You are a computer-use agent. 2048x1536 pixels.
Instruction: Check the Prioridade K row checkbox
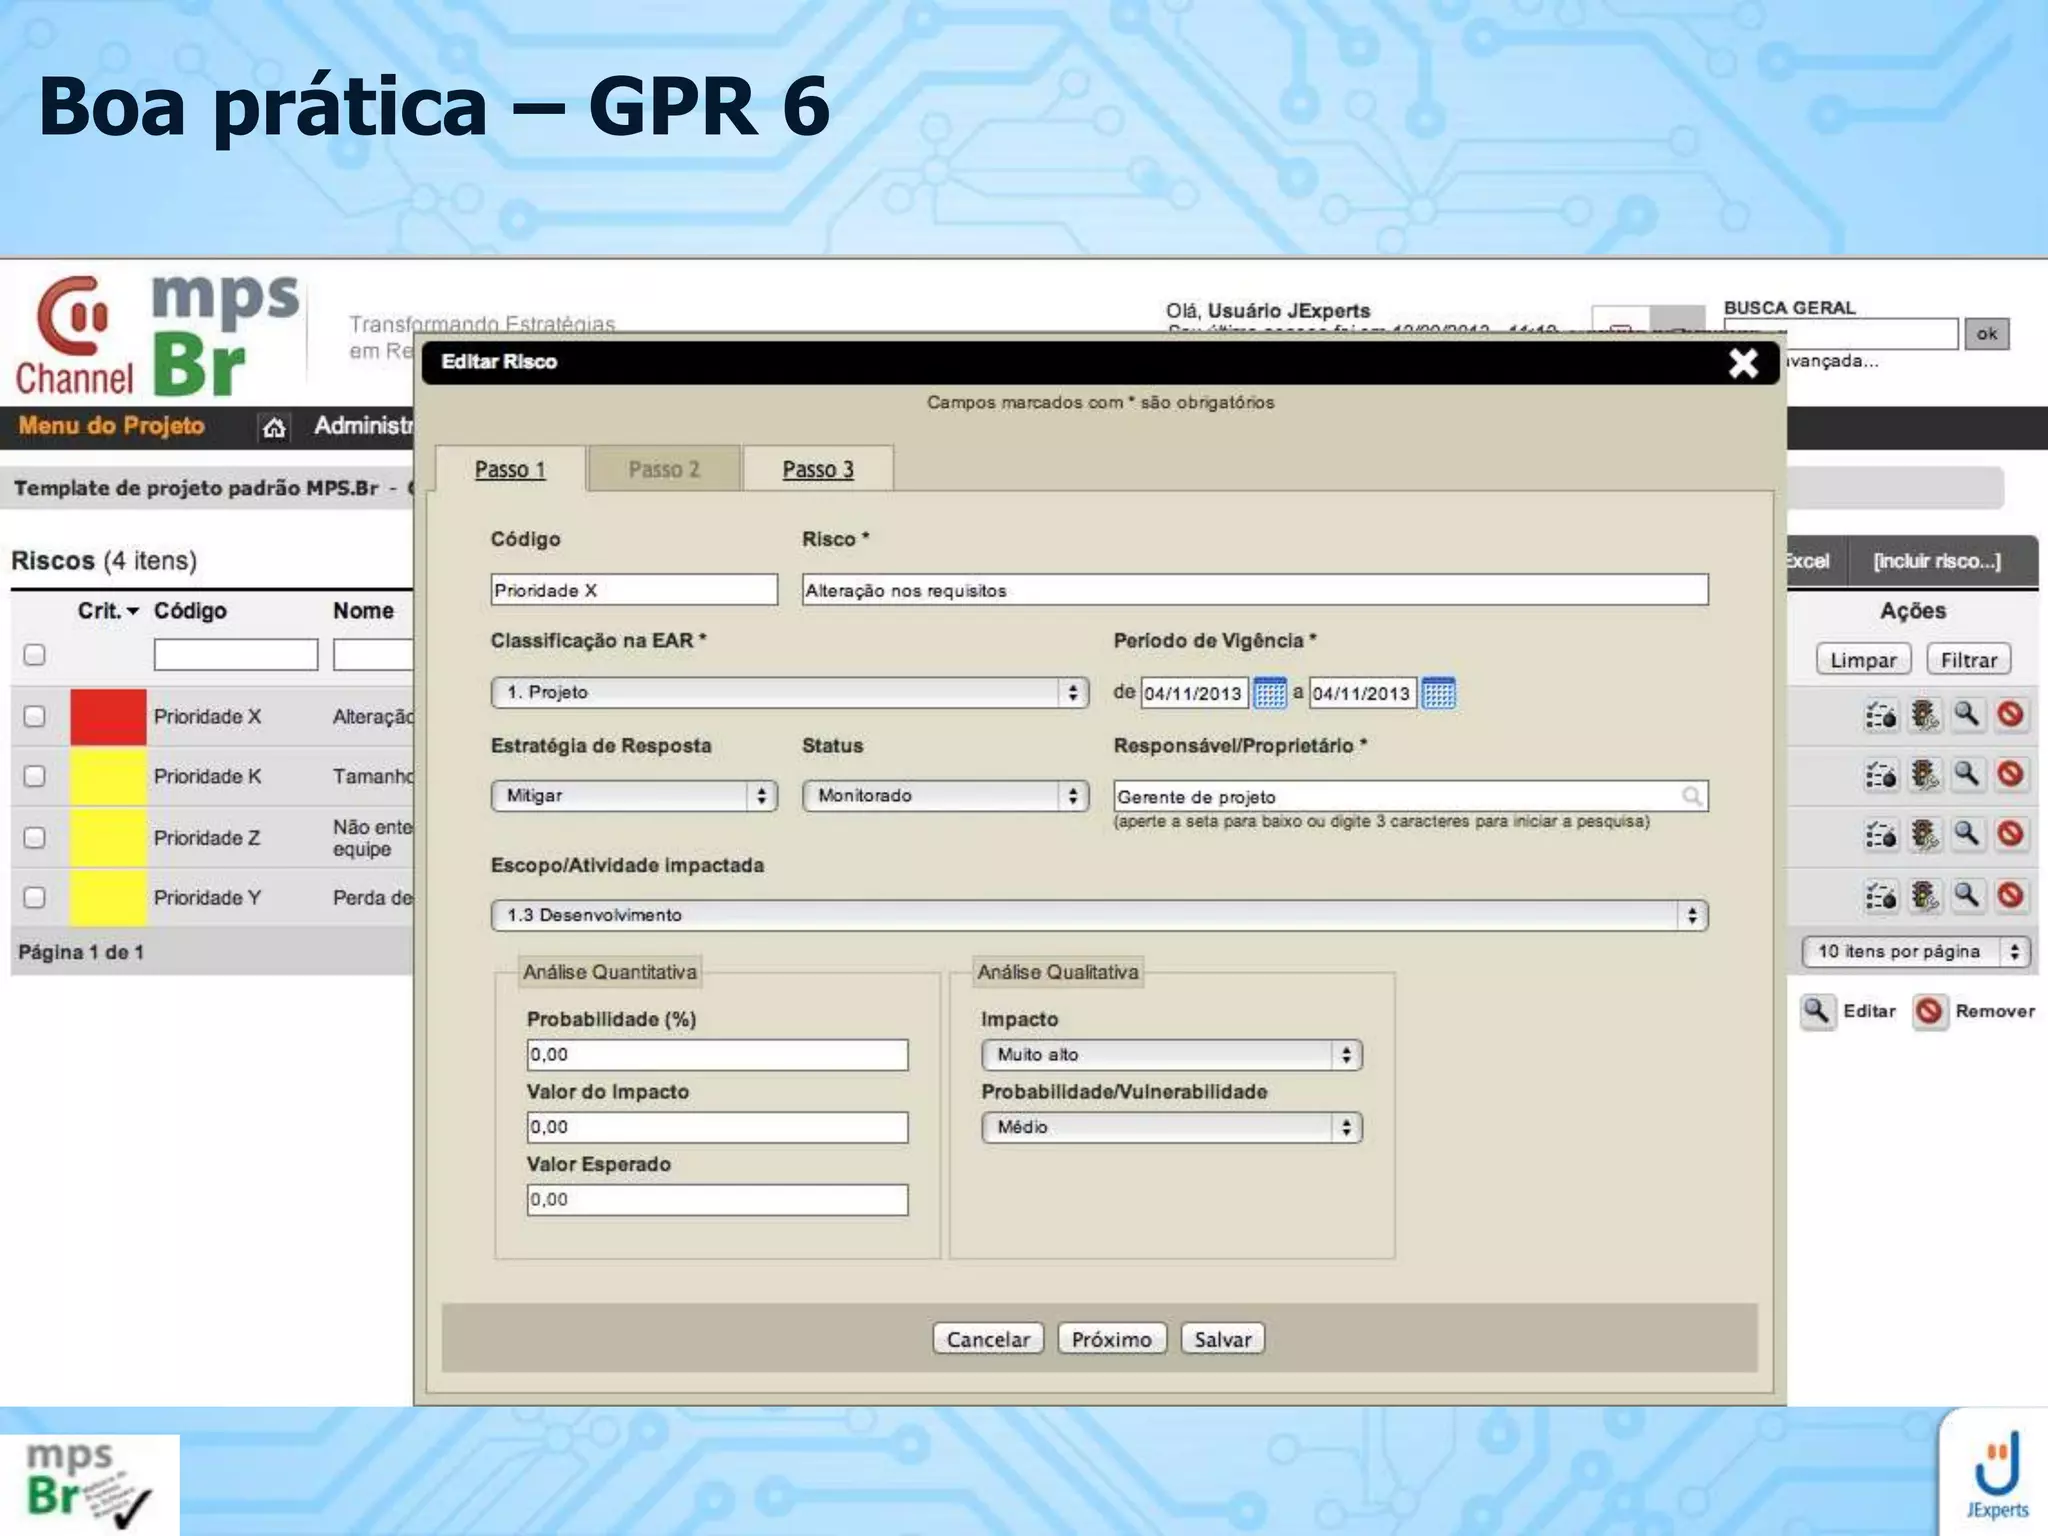pos(35,776)
